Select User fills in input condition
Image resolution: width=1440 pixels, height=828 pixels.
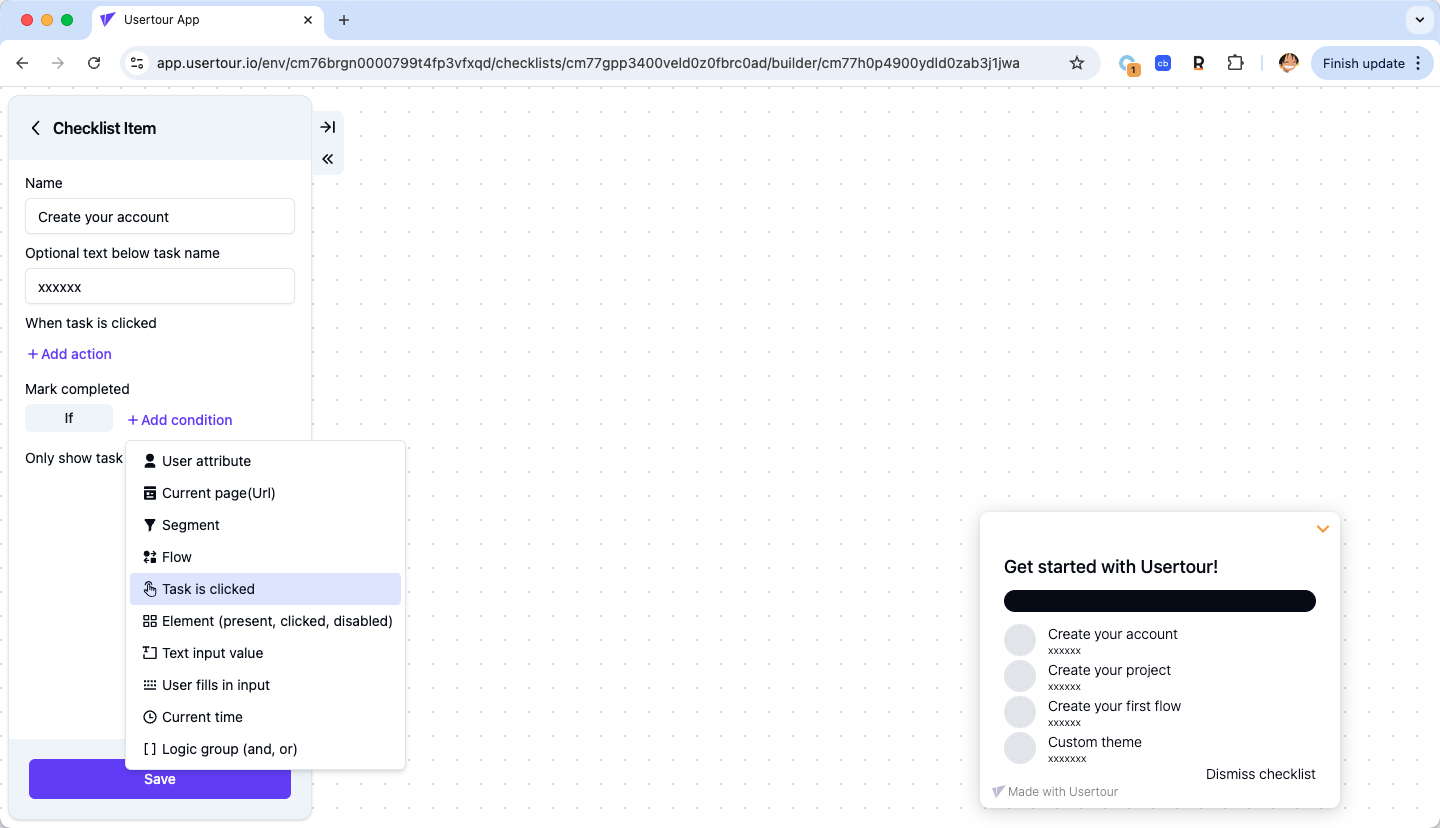(x=265, y=685)
